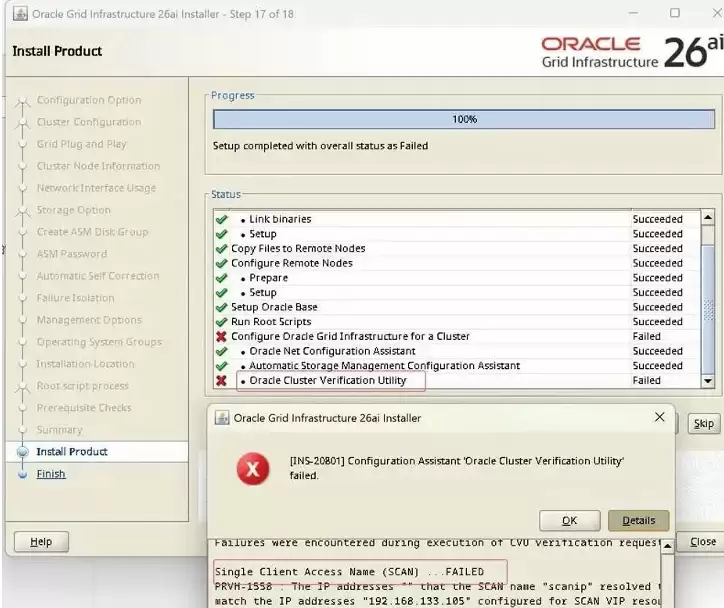This screenshot has width=724, height=608.
Task: Click the Status list scrollbar thumb
Action: pyautogui.click(x=707, y=309)
